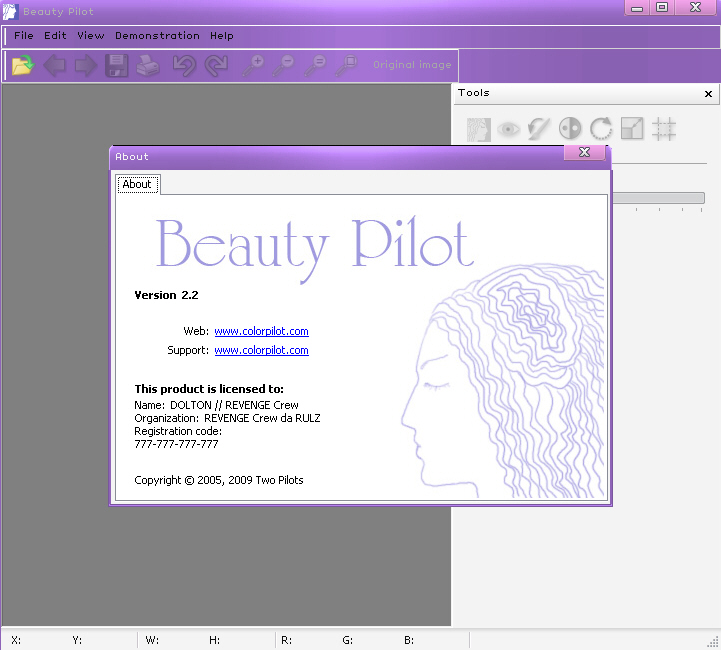Select the brush stroke tool in Tools panel
Viewport: 721px width, 650px height.
click(x=538, y=129)
